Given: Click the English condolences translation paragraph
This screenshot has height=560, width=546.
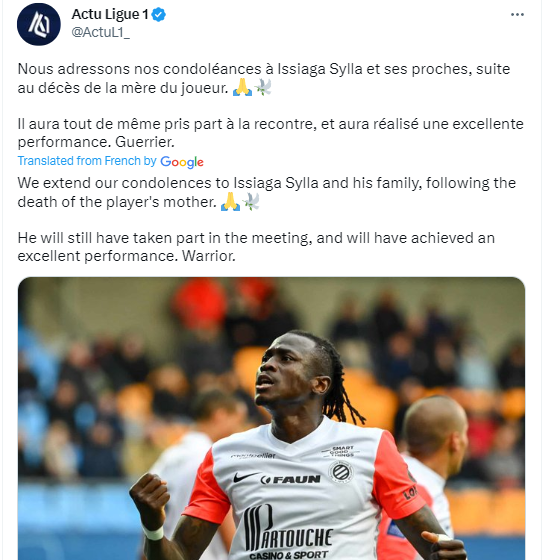Looking at the screenshot, I should [x=267, y=192].
